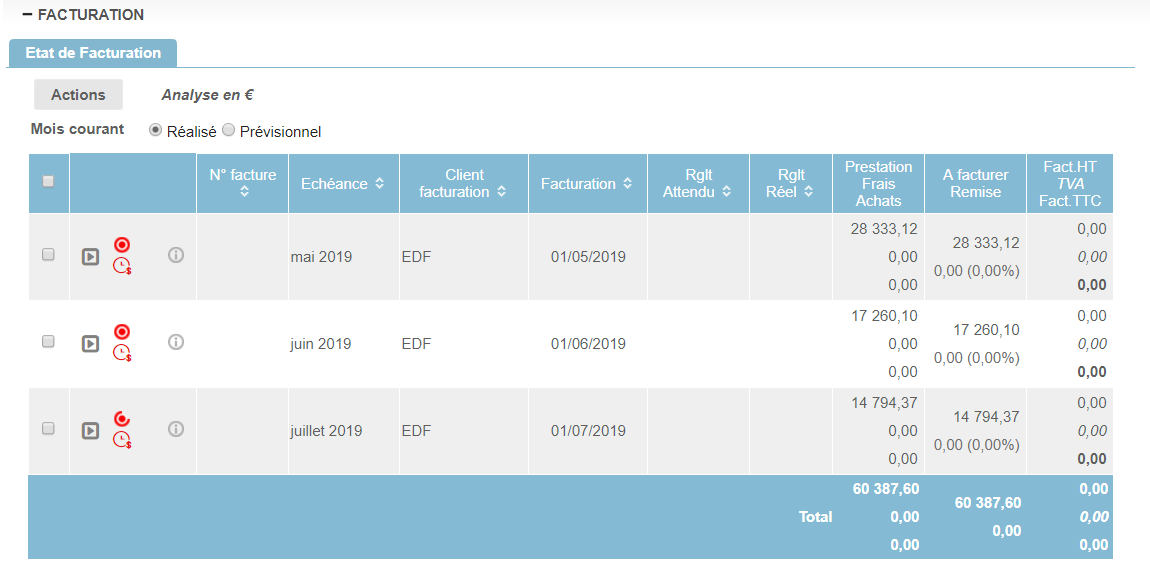
Task: Click the red clock-dollar icon for juin 2019
Action: tap(122, 353)
